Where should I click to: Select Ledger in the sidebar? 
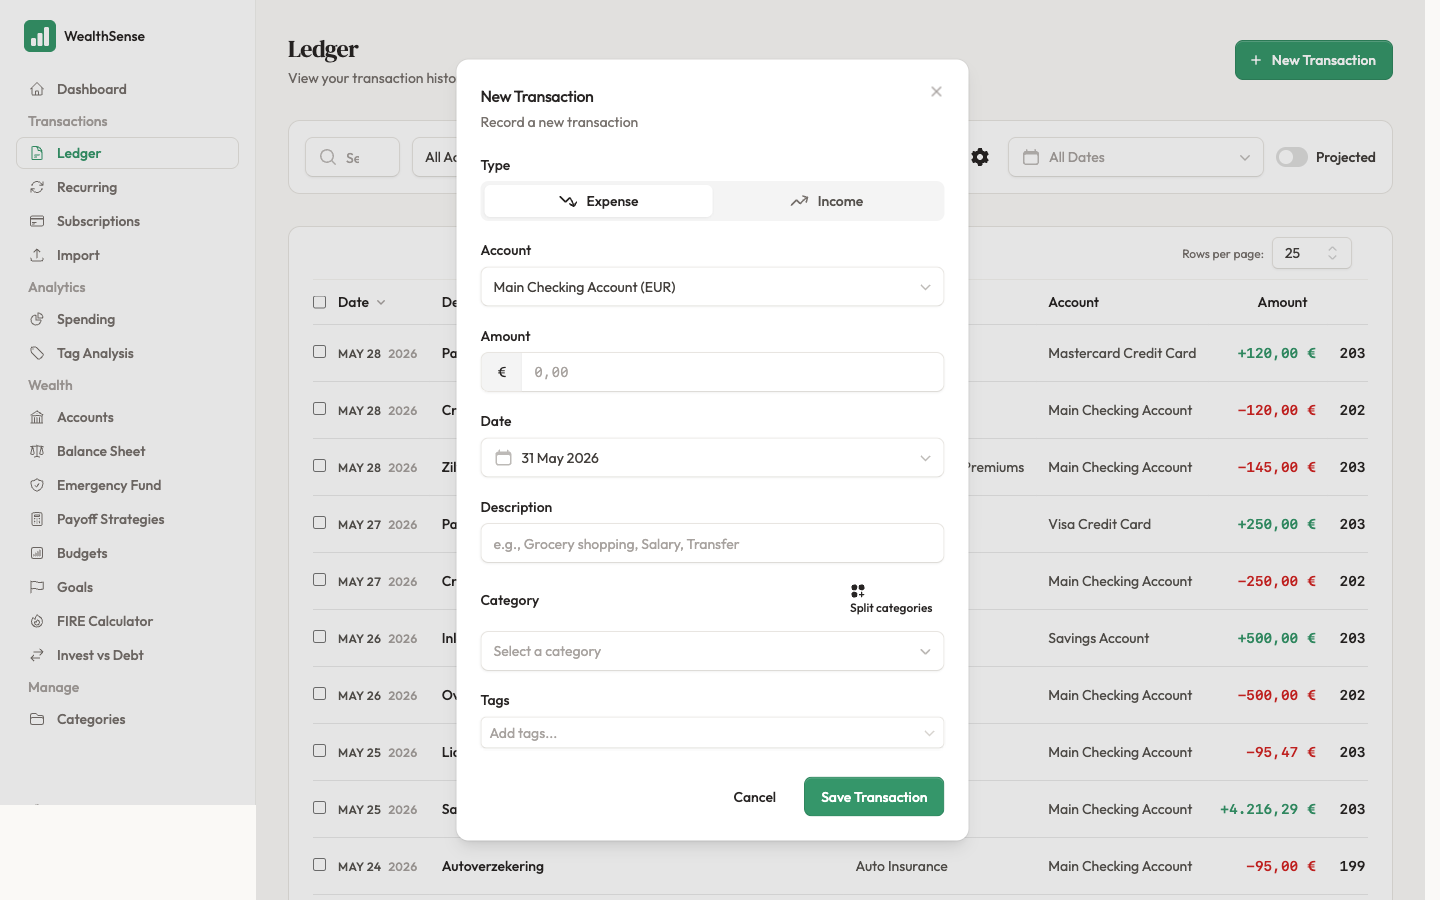pos(127,153)
